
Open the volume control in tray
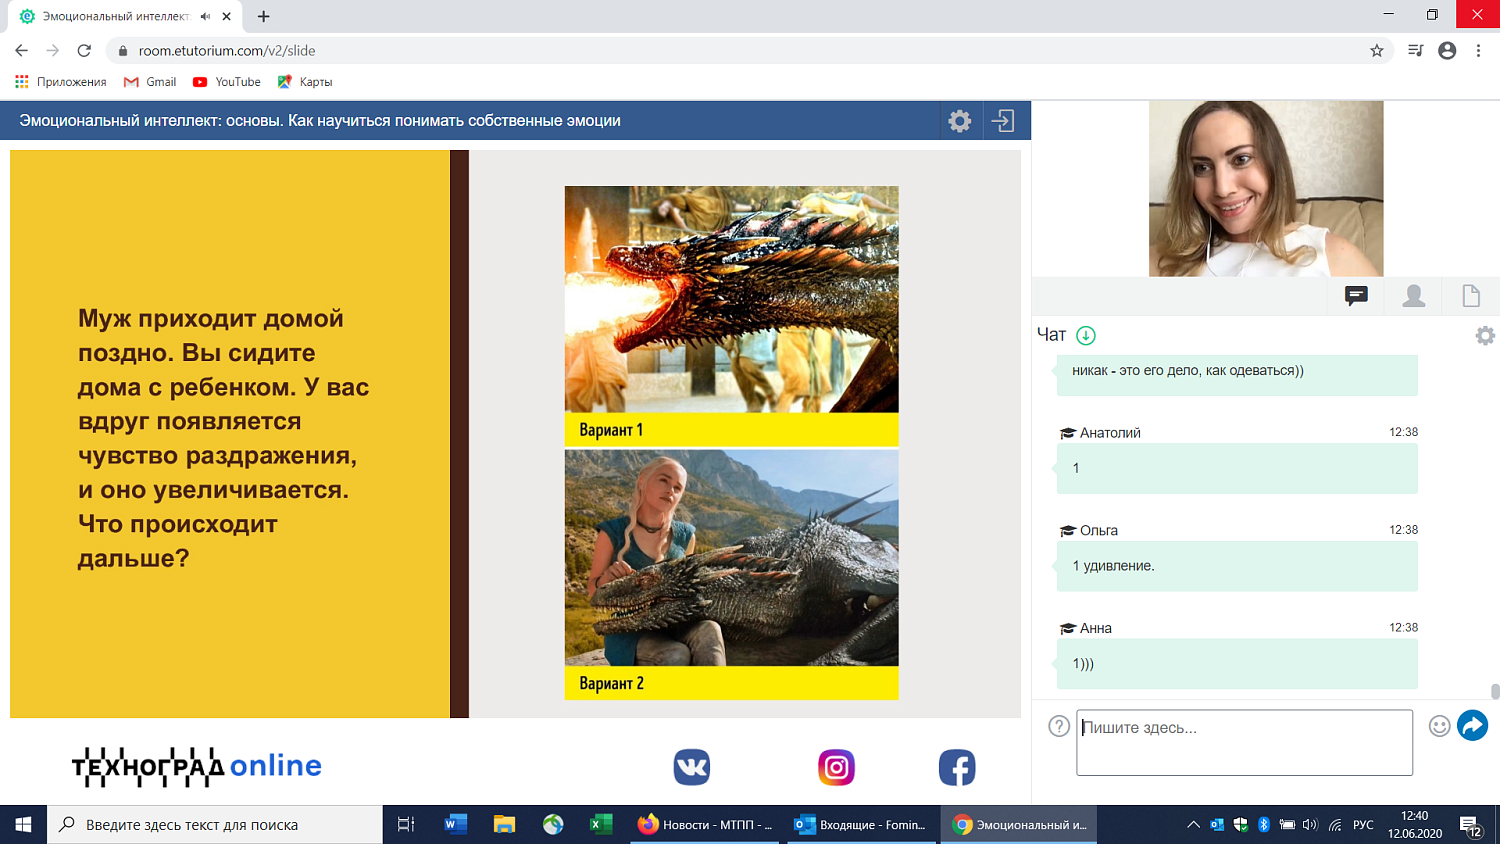click(x=1310, y=825)
